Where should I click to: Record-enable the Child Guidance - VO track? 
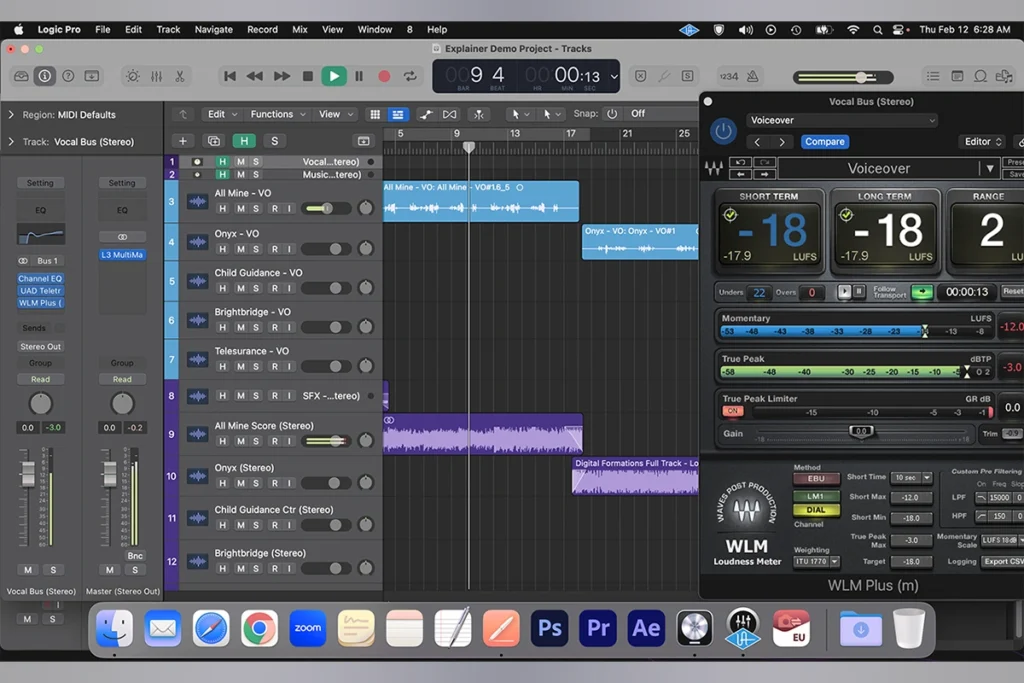pos(275,288)
